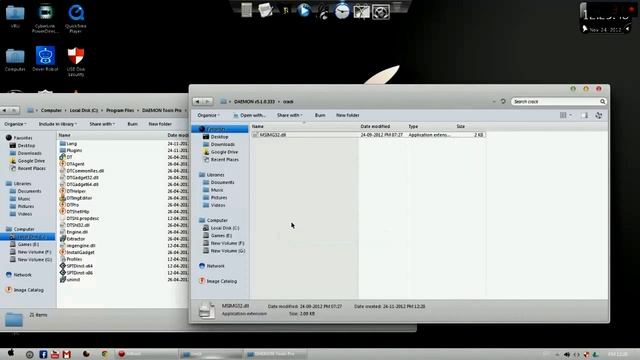This screenshot has height=360, width=640.
Task: Open the Organize dropdown in the crack window
Action: pyautogui.click(x=209, y=116)
